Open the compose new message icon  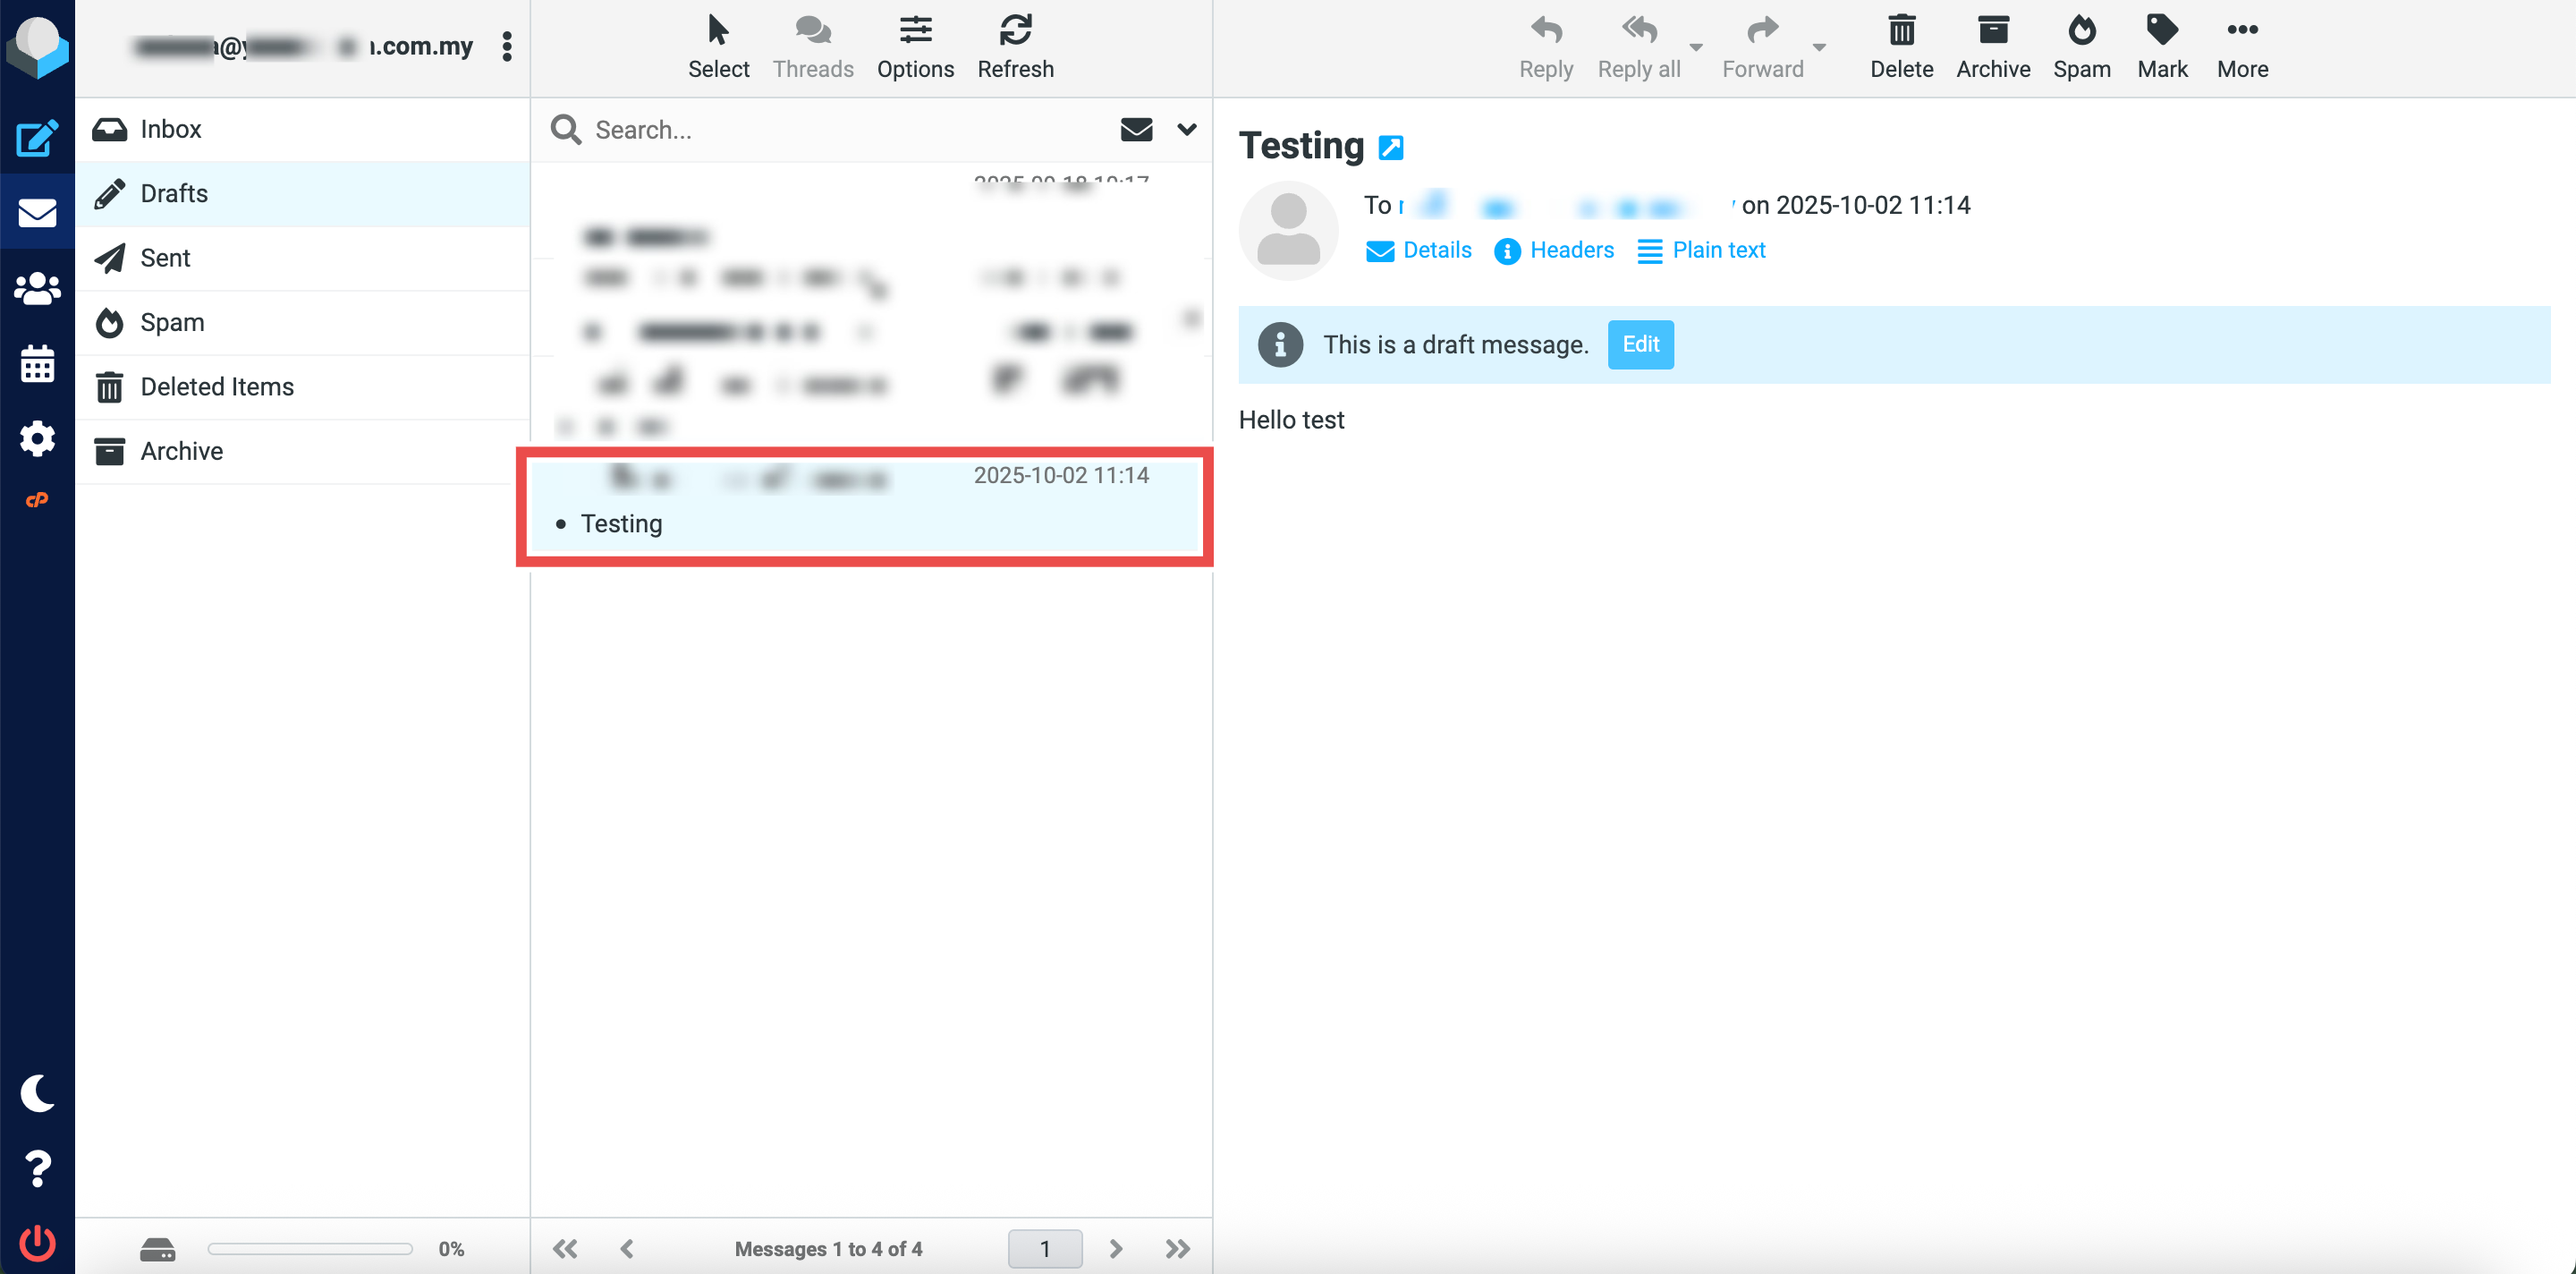pos(37,138)
